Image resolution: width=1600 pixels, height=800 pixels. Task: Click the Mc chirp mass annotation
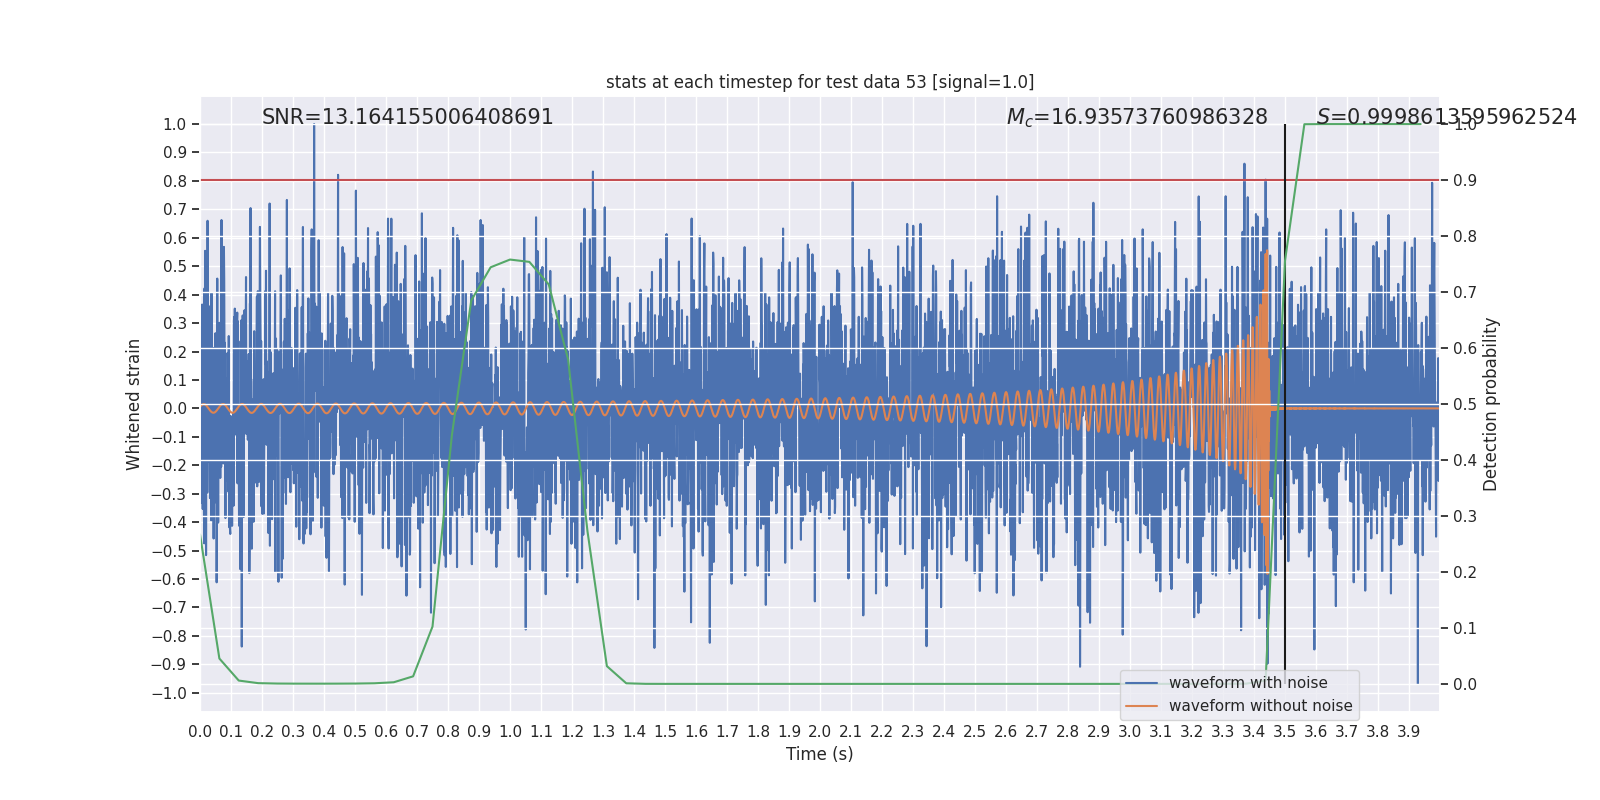1137,117
